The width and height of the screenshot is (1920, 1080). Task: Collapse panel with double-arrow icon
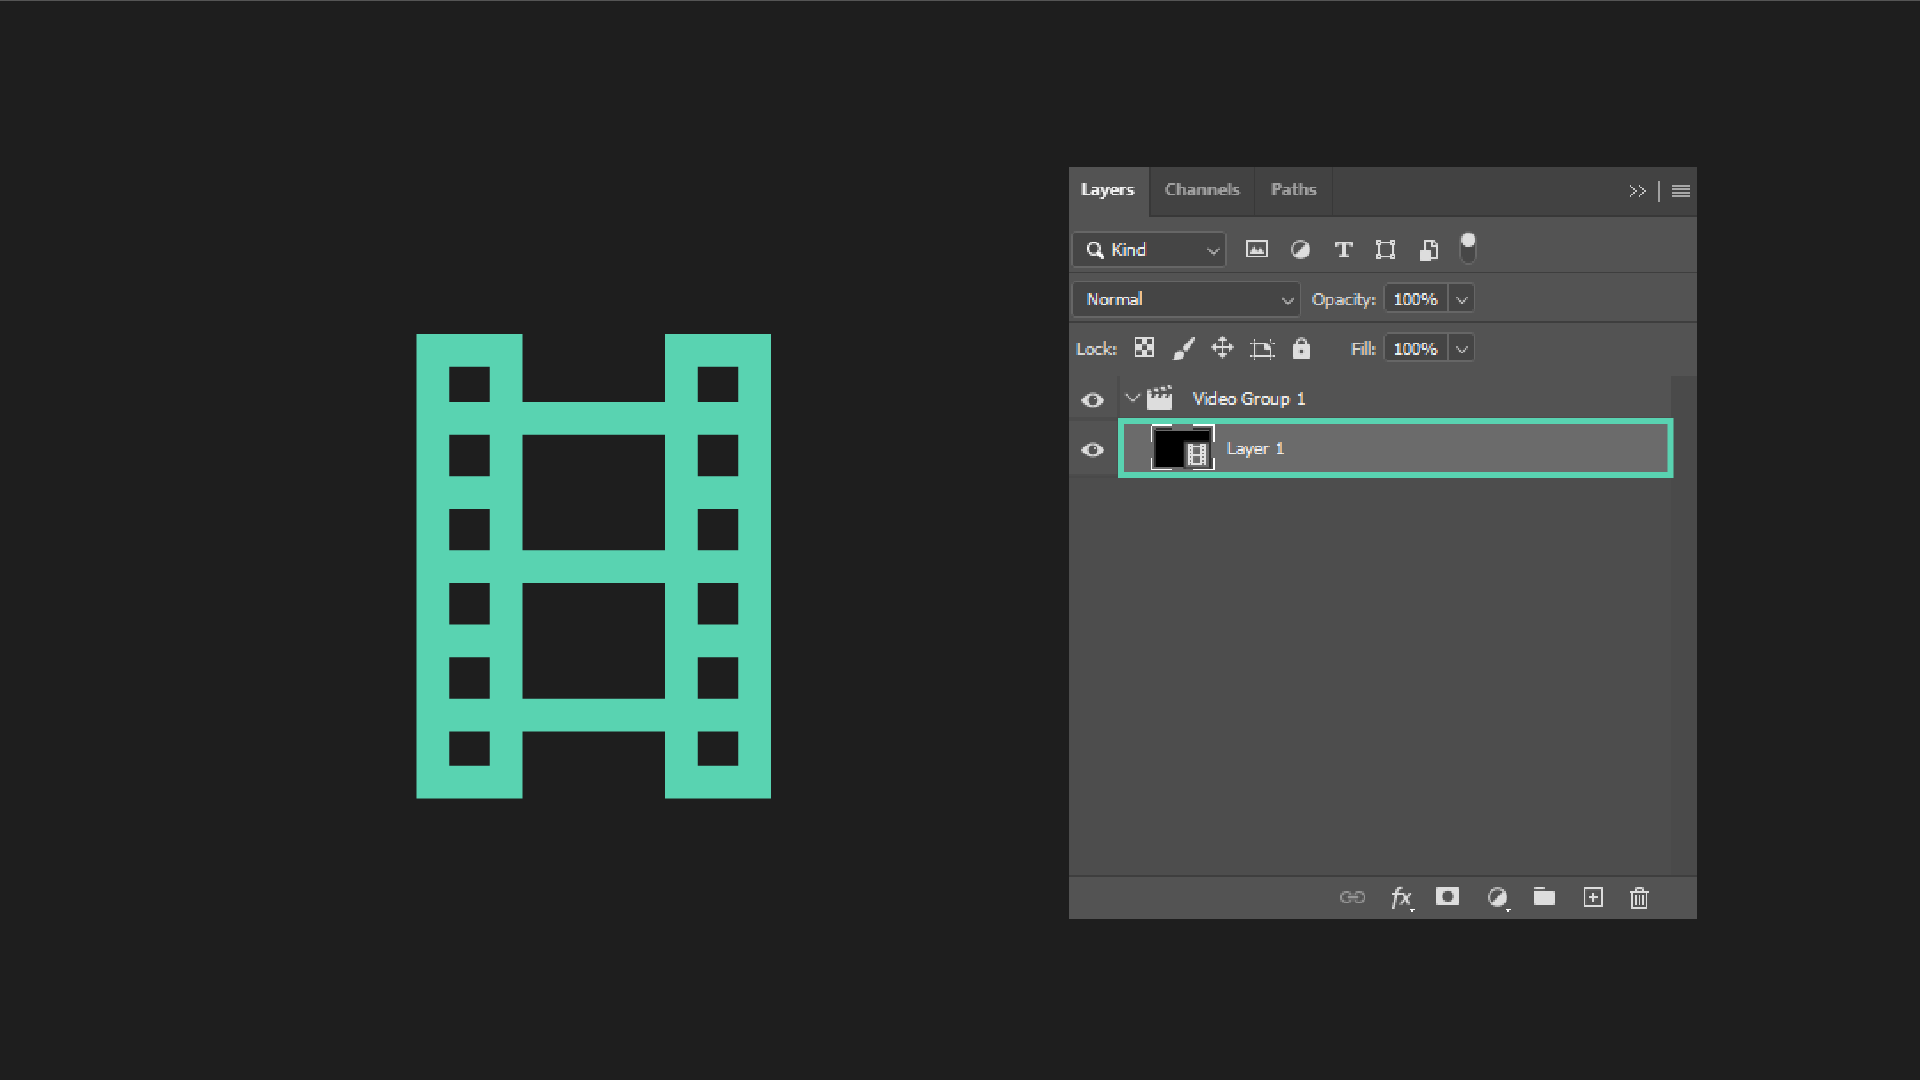[1637, 191]
